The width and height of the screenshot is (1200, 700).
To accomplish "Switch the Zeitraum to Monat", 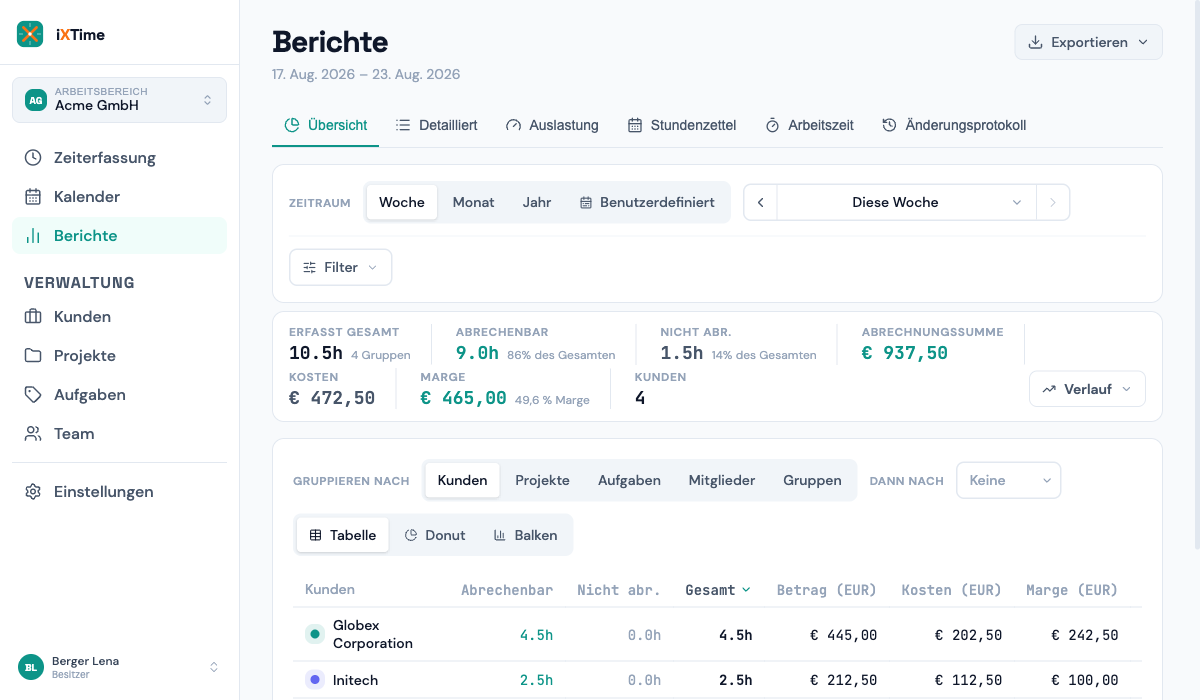I will 473,202.
